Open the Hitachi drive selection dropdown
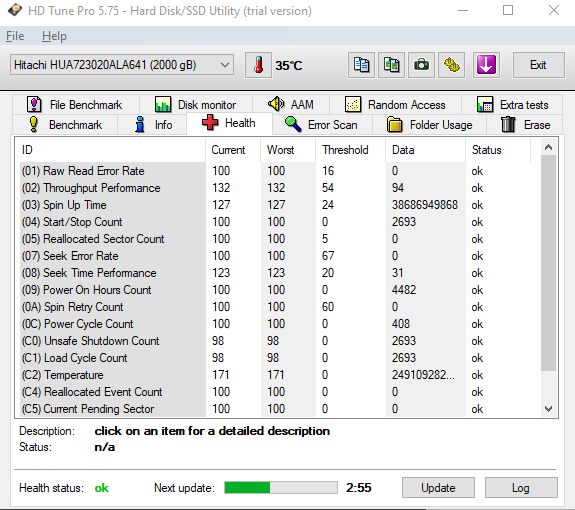575x510 pixels. click(x=122, y=65)
